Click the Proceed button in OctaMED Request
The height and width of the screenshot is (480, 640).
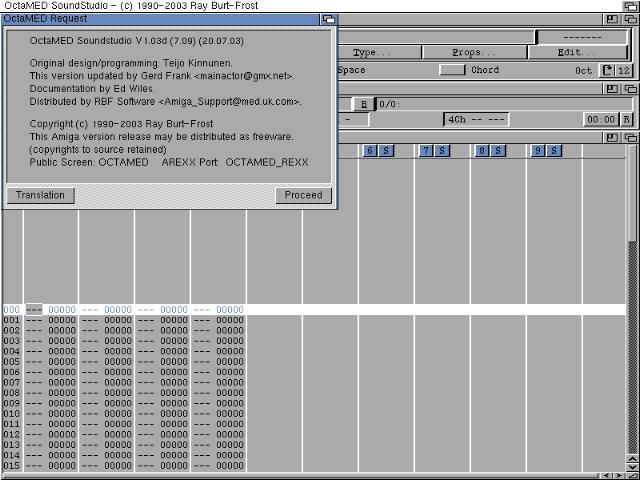pos(303,195)
